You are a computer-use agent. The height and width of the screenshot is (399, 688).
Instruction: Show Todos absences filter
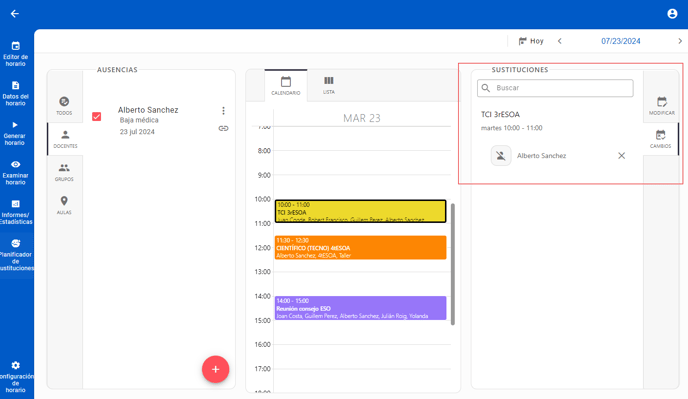[x=64, y=105]
